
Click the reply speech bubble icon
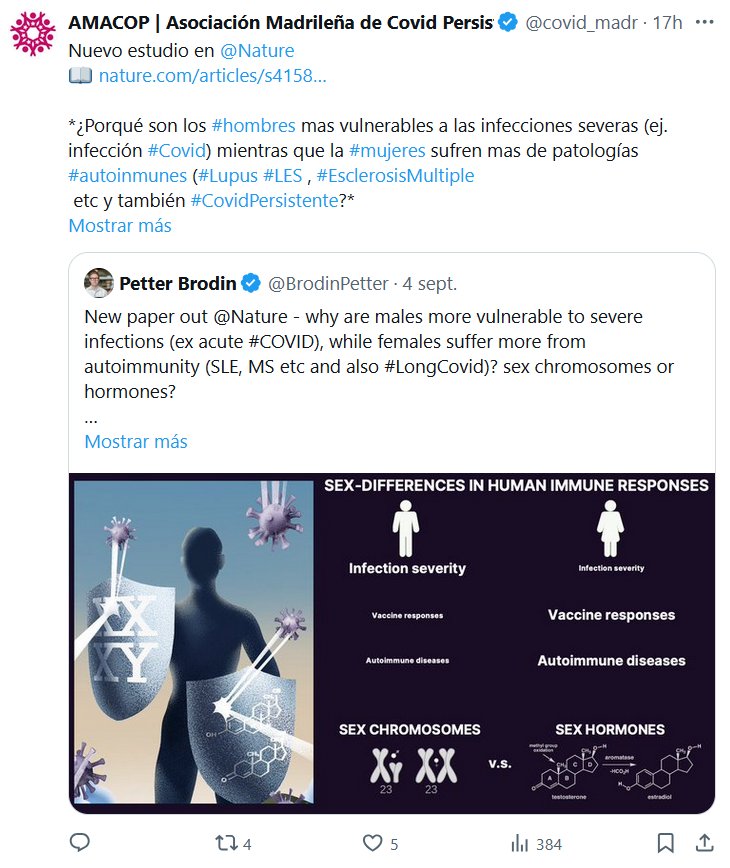point(81,843)
